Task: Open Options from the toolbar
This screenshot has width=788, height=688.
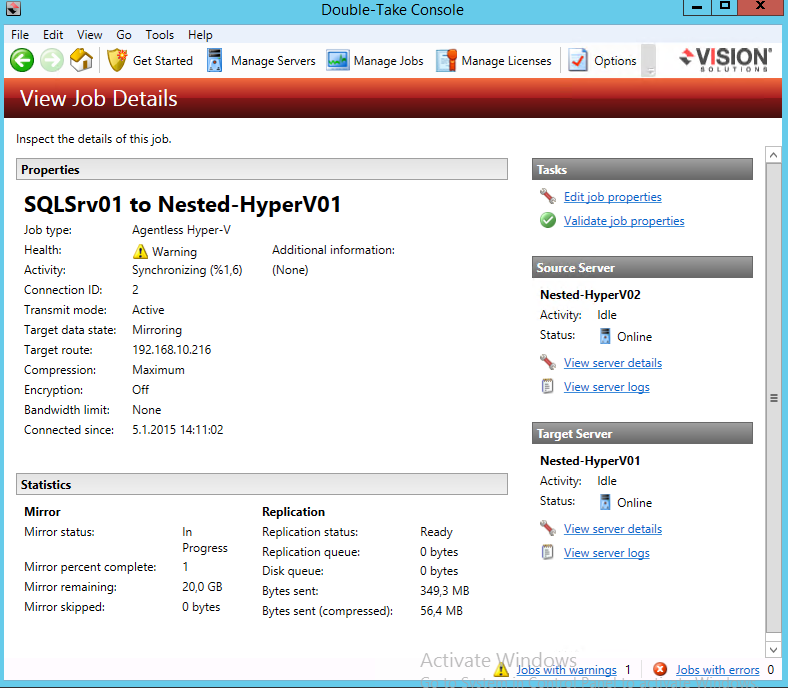Action: (615, 61)
